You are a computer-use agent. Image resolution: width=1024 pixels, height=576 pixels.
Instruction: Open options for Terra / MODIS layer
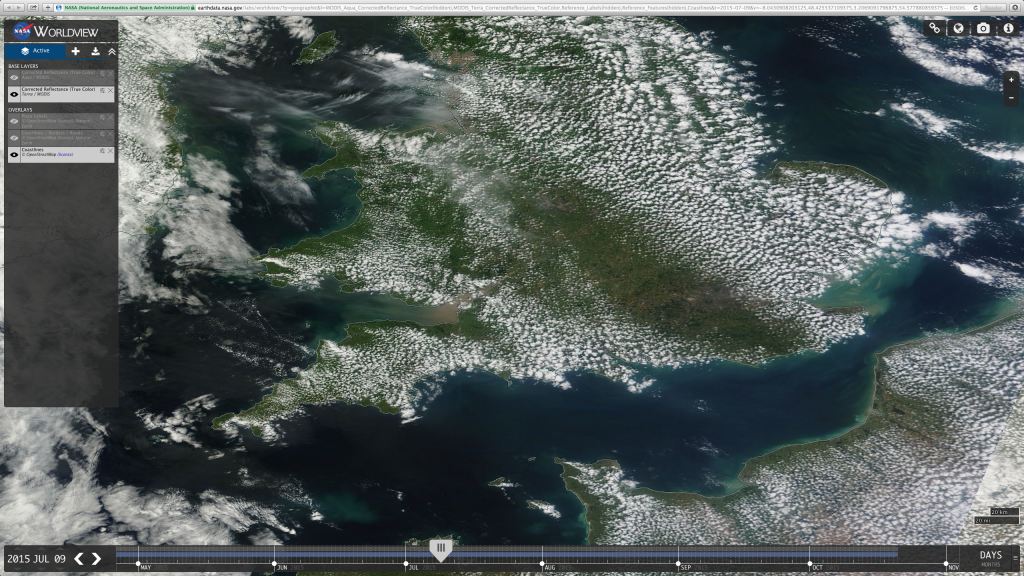[103, 91]
